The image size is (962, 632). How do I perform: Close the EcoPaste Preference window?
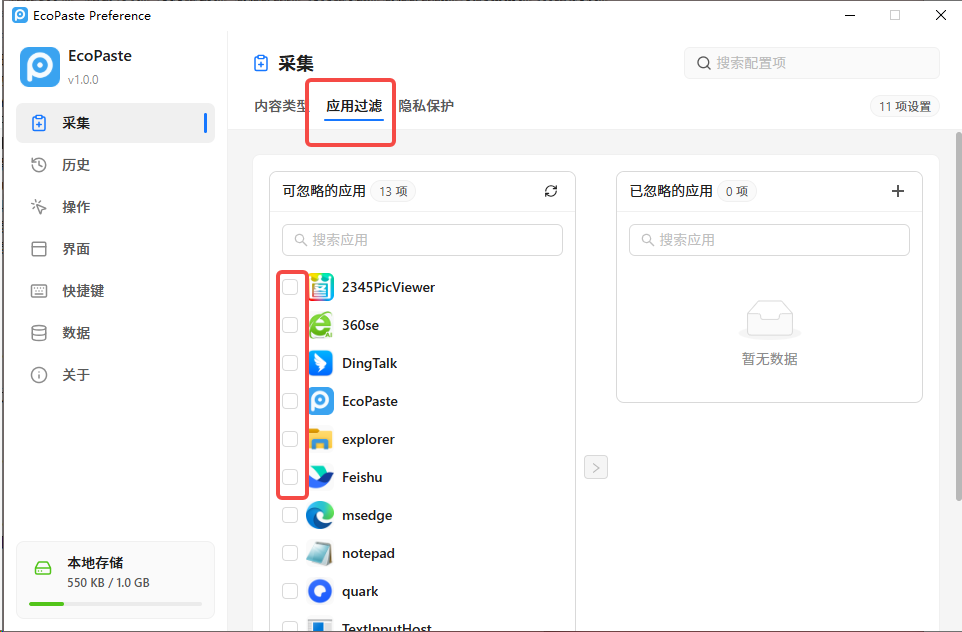[x=941, y=15]
